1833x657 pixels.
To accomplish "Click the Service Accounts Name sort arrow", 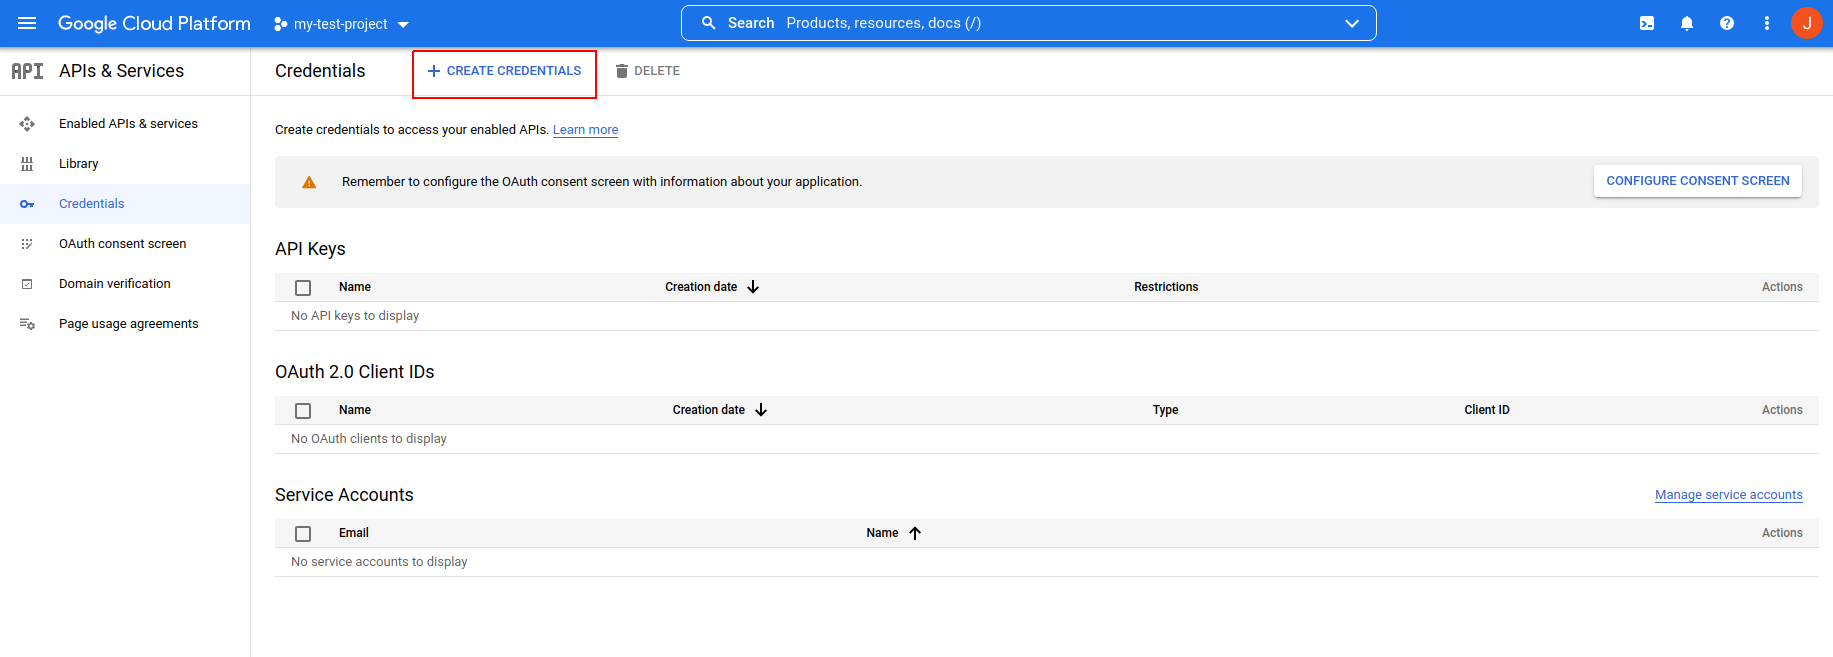I will pos(915,533).
